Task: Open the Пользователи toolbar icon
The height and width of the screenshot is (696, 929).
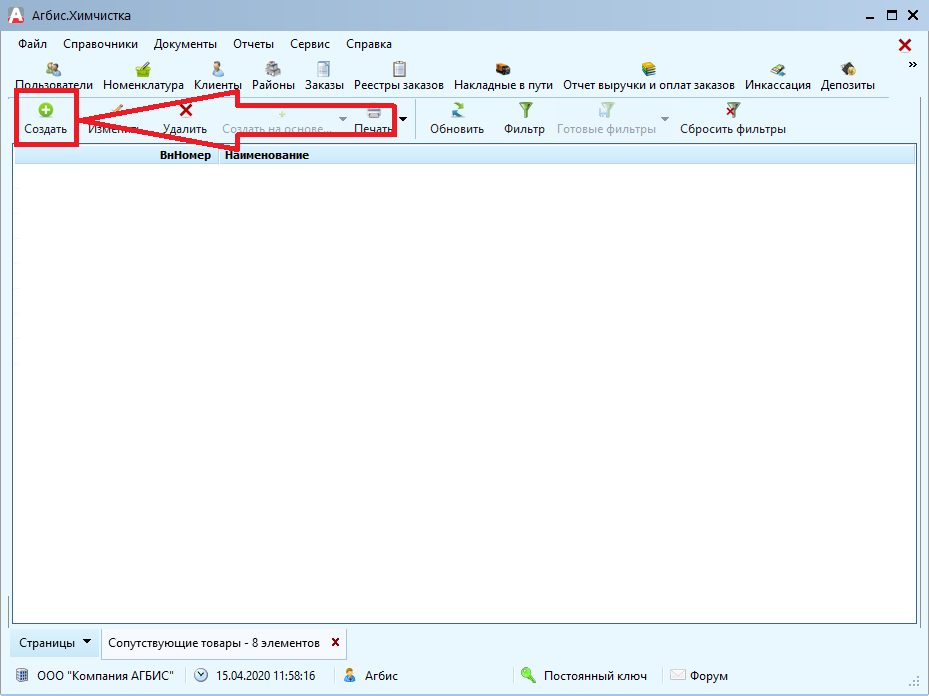Action: point(54,76)
